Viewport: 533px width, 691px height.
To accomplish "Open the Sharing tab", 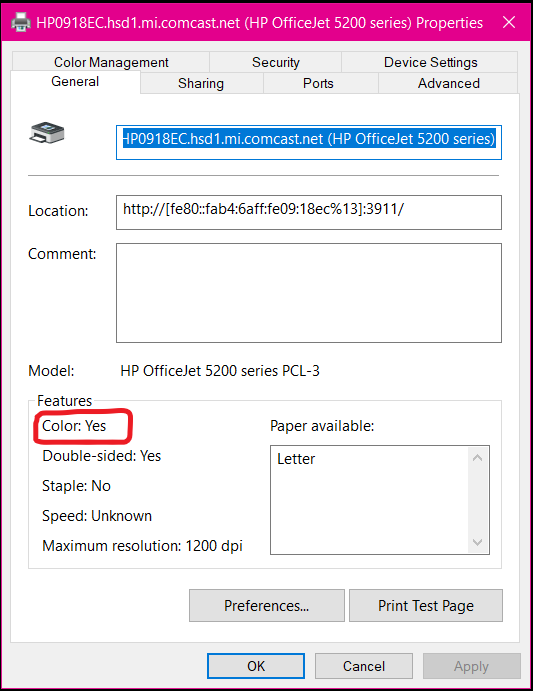I will (201, 83).
